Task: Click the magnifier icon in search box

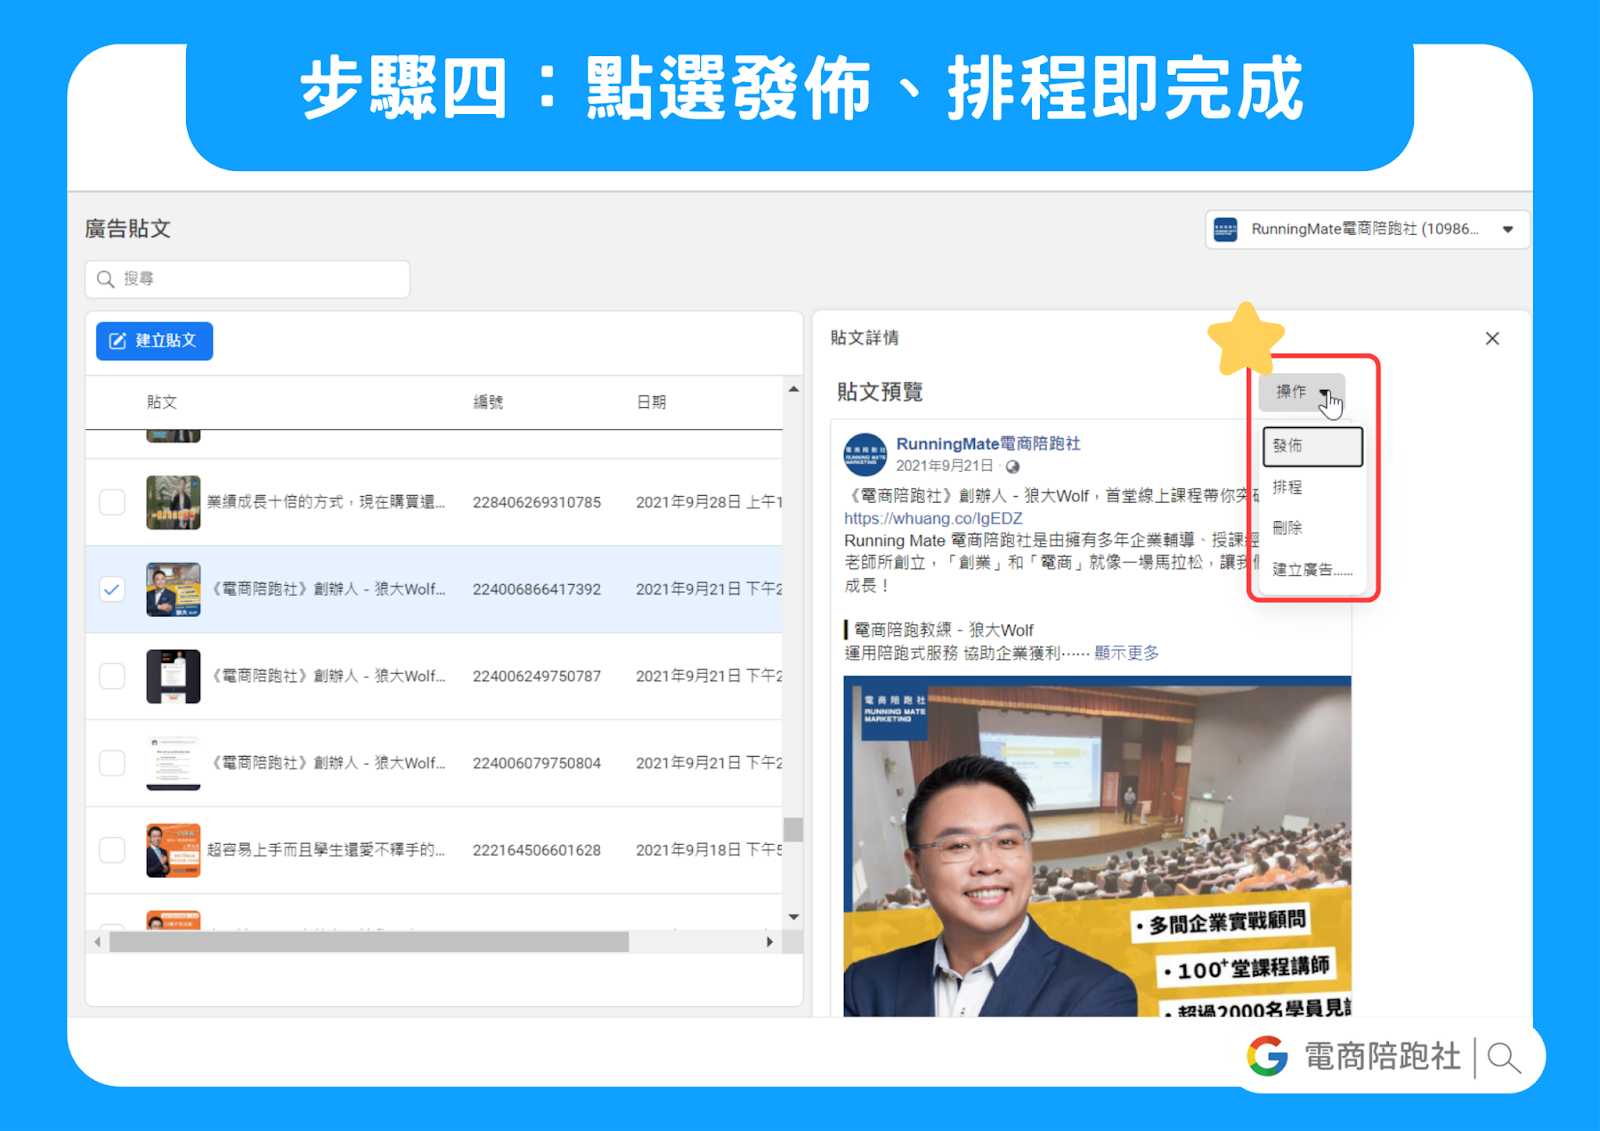Action: pos(105,279)
